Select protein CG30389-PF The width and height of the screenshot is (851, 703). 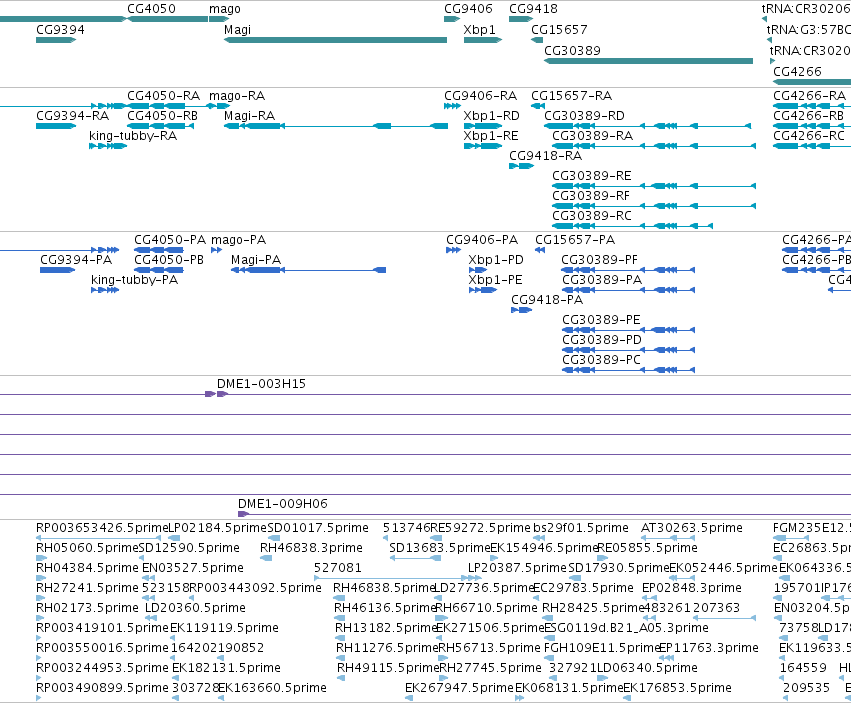click(x=628, y=270)
